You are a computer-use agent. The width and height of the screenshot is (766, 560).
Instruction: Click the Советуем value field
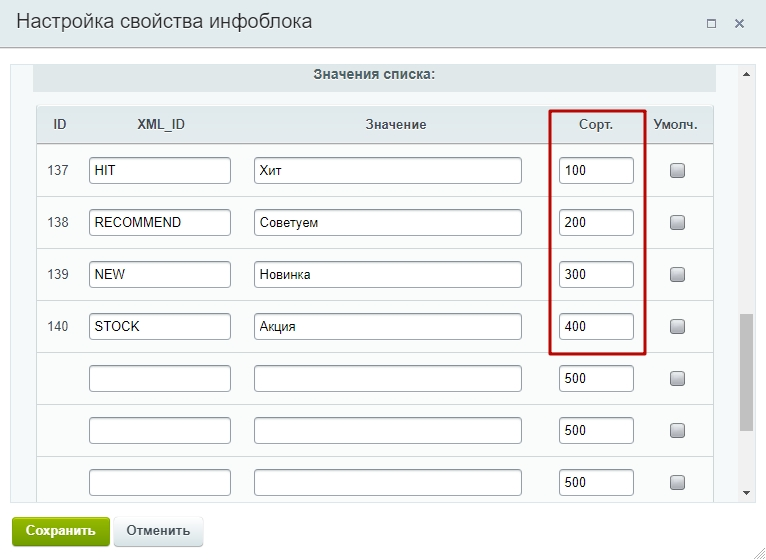pos(387,222)
